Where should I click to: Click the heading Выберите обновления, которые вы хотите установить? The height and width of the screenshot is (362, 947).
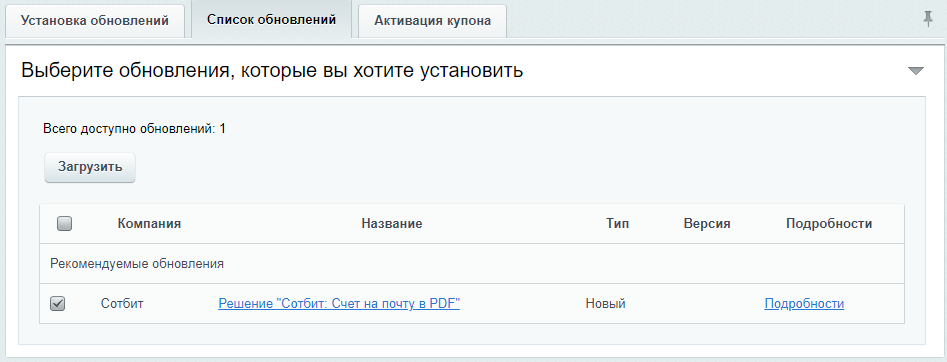pyautogui.click(x=272, y=71)
